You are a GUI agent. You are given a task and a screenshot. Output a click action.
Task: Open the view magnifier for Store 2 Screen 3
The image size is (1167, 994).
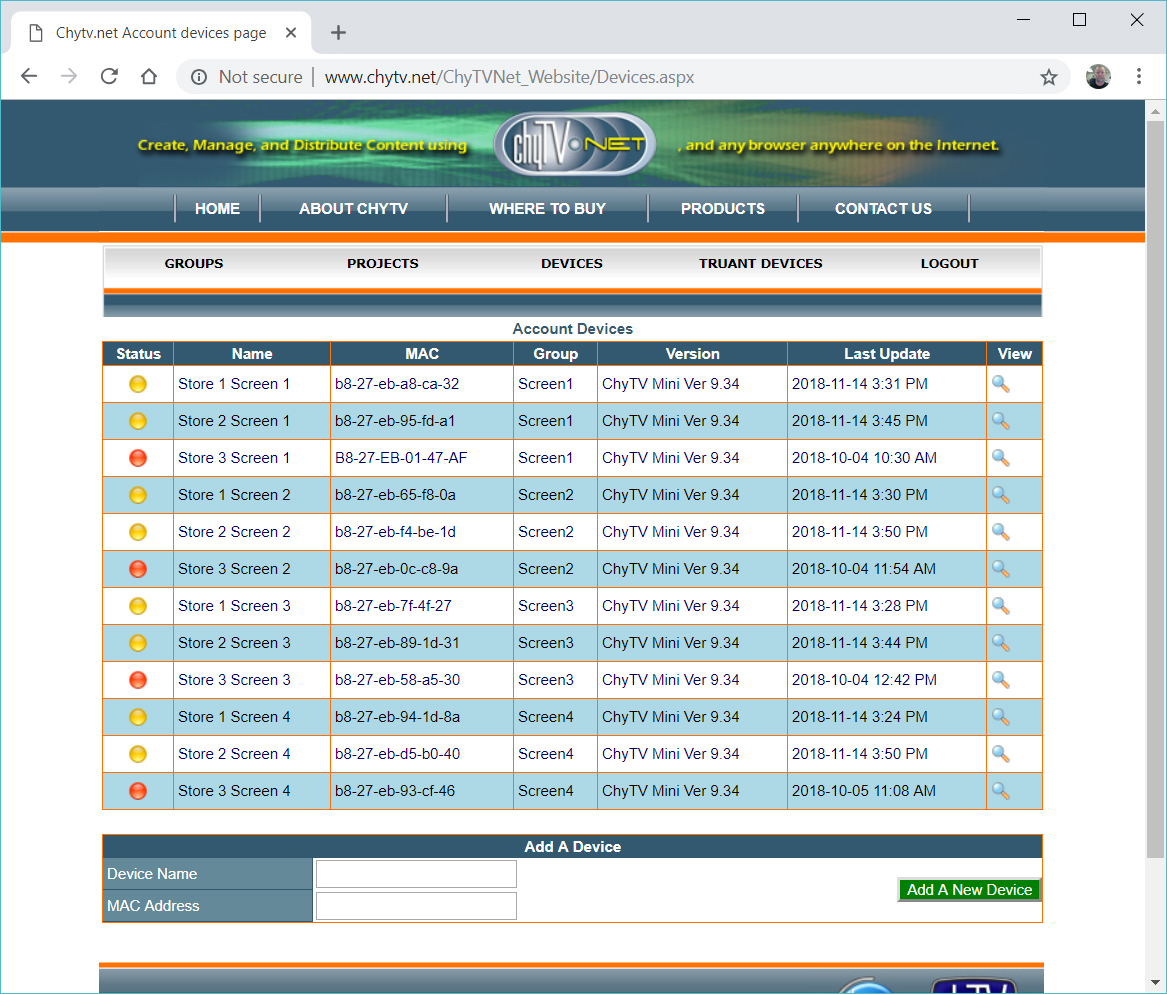click(x=1001, y=643)
